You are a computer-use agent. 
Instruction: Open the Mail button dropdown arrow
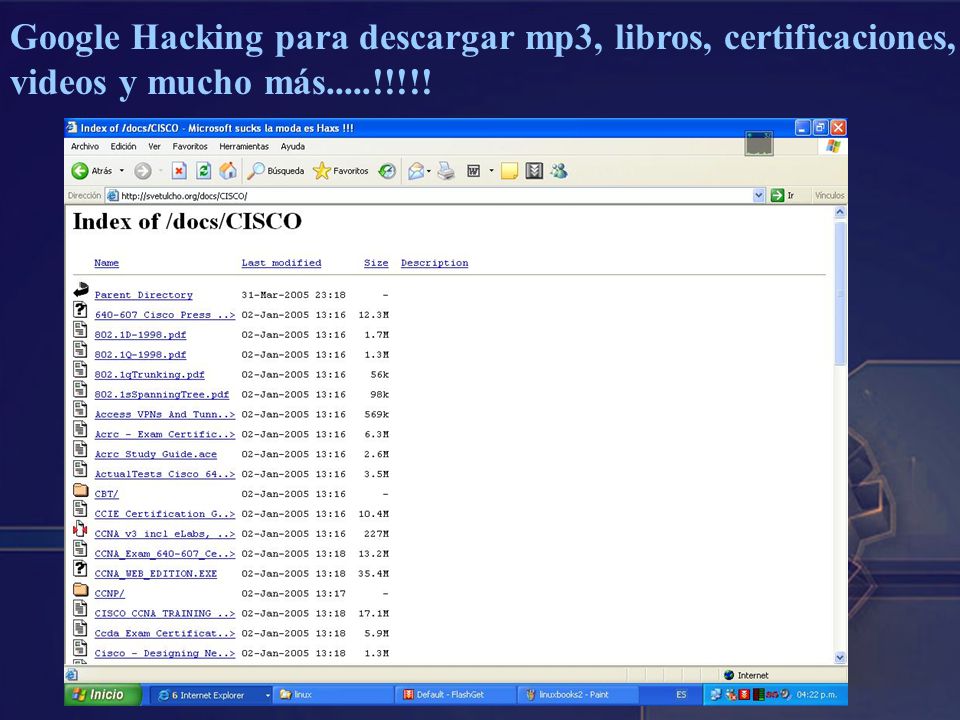pos(429,171)
